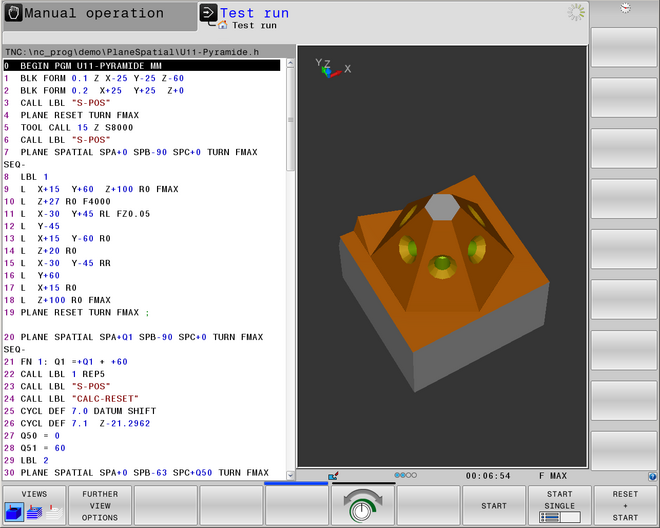660x528 pixels.
Task: Click line 5 TOOL CALL 15 Z S8000
Action: [70, 128]
